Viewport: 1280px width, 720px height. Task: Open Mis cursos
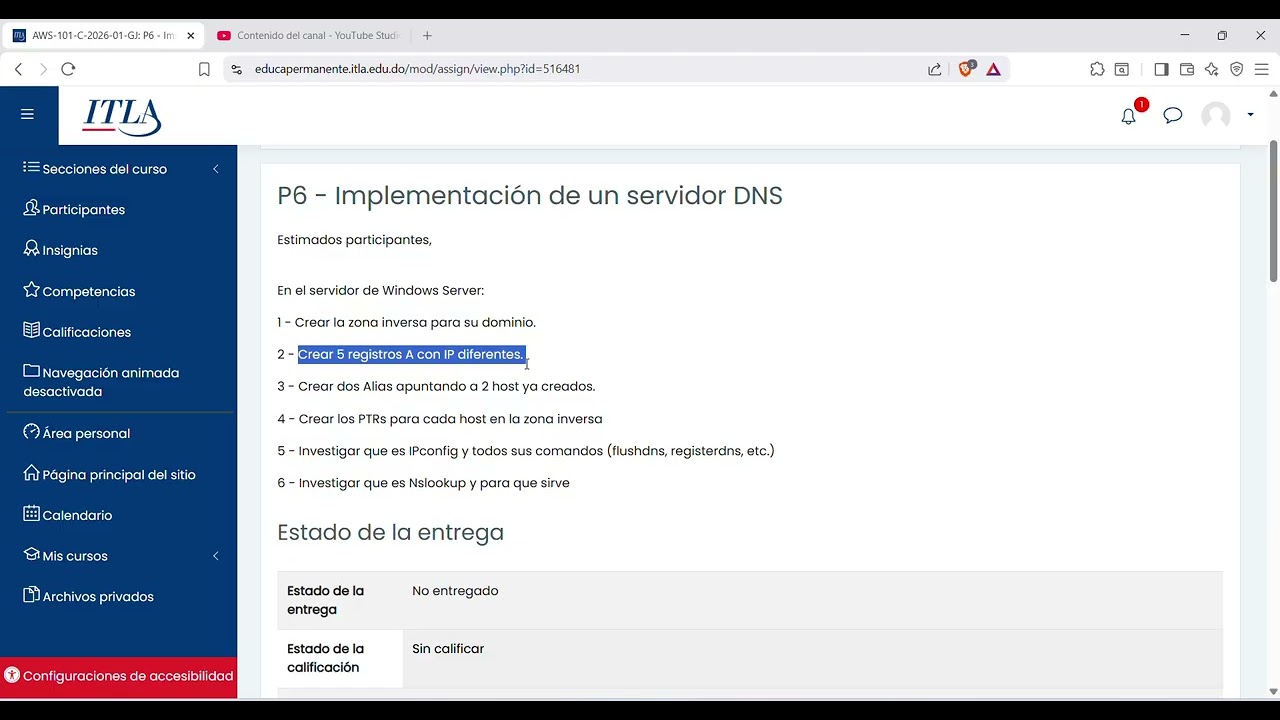point(65,556)
